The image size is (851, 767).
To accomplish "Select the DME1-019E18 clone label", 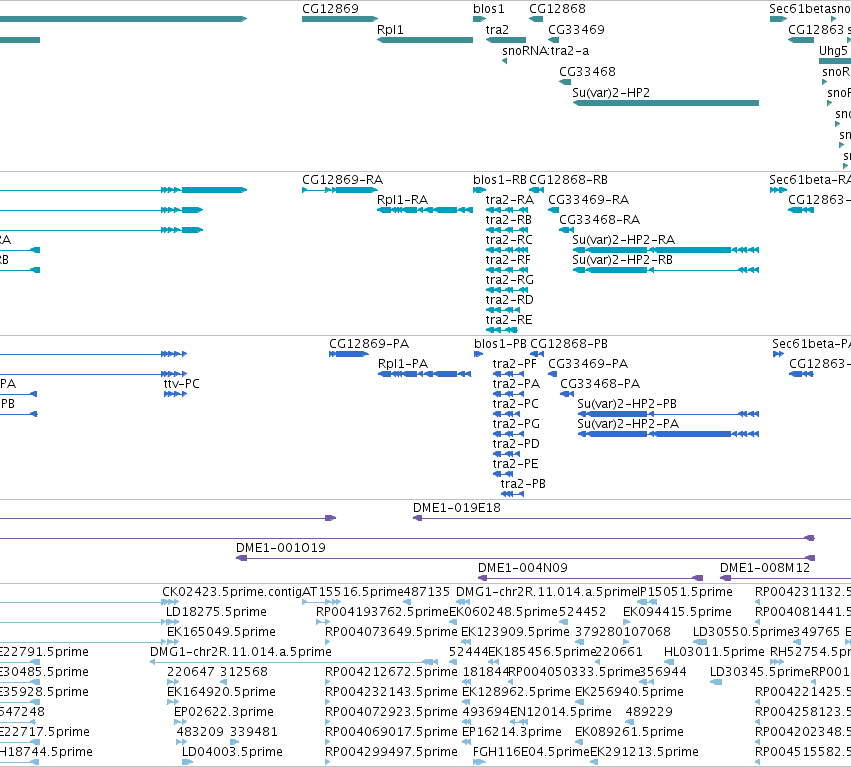I will (x=456, y=508).
